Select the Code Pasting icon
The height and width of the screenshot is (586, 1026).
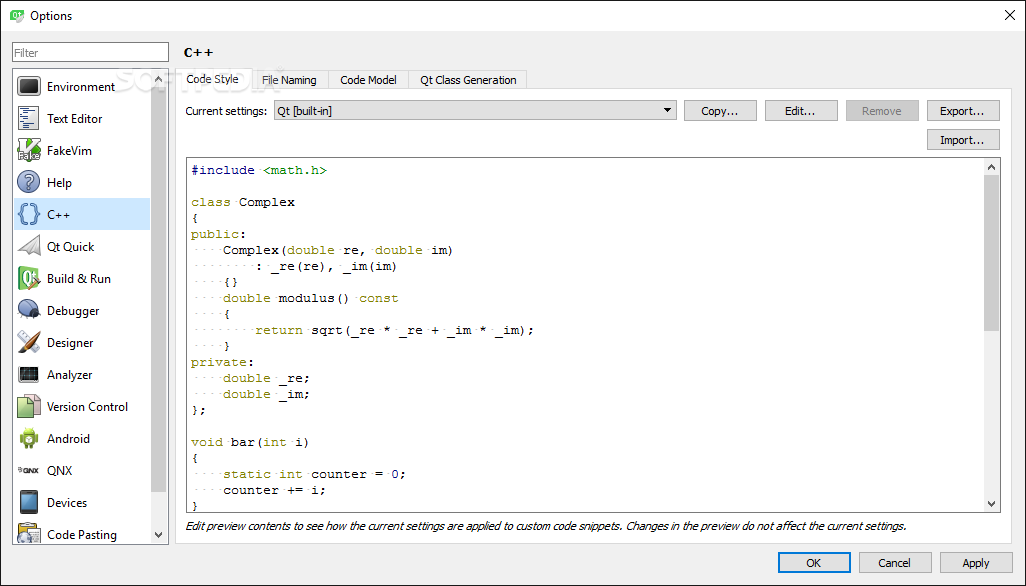[x=29, y=533]
